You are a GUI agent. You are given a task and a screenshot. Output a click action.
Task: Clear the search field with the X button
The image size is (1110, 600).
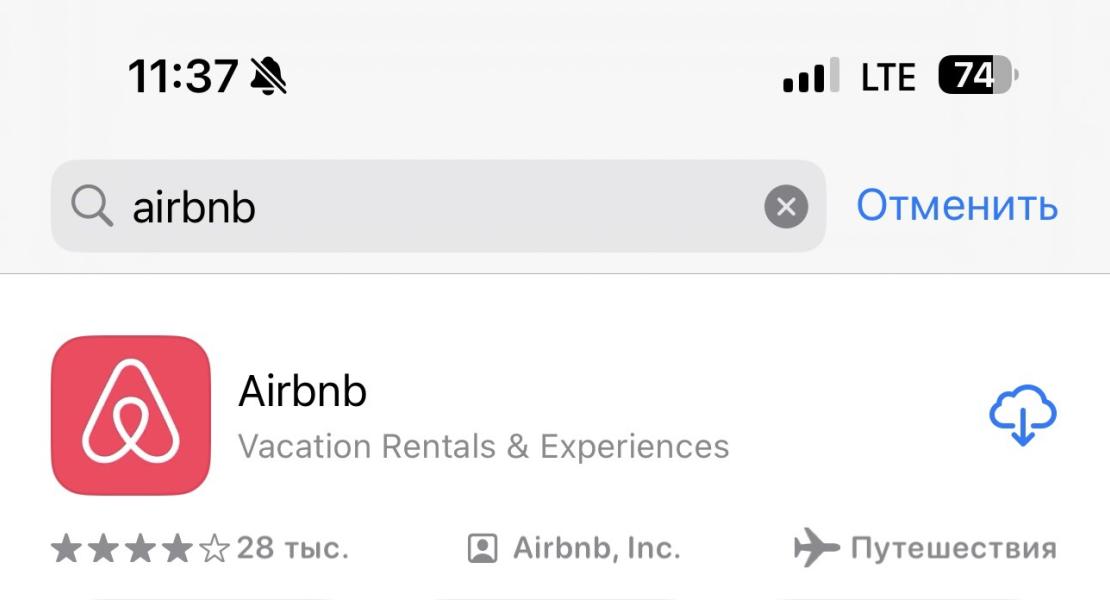pos(786,207)
